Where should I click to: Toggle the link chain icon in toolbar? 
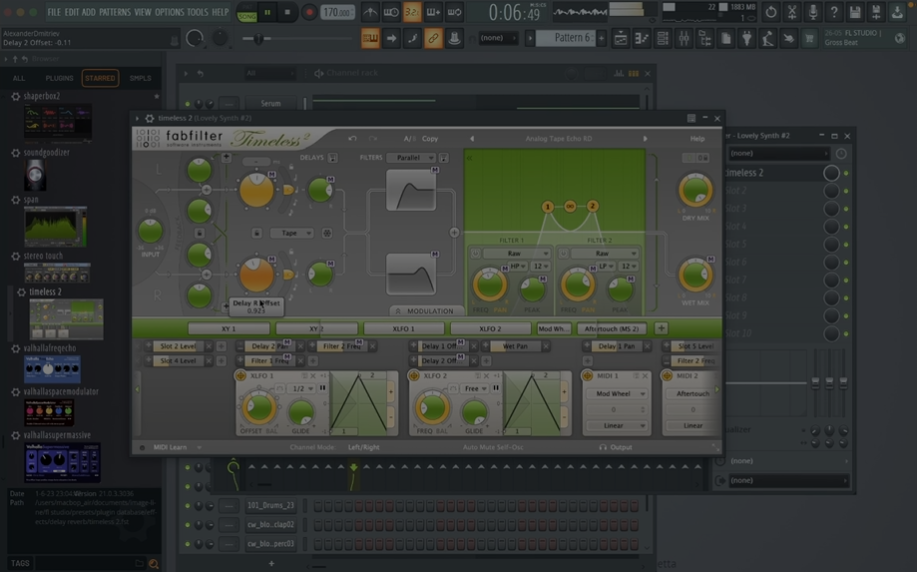[x=433, y=39]
